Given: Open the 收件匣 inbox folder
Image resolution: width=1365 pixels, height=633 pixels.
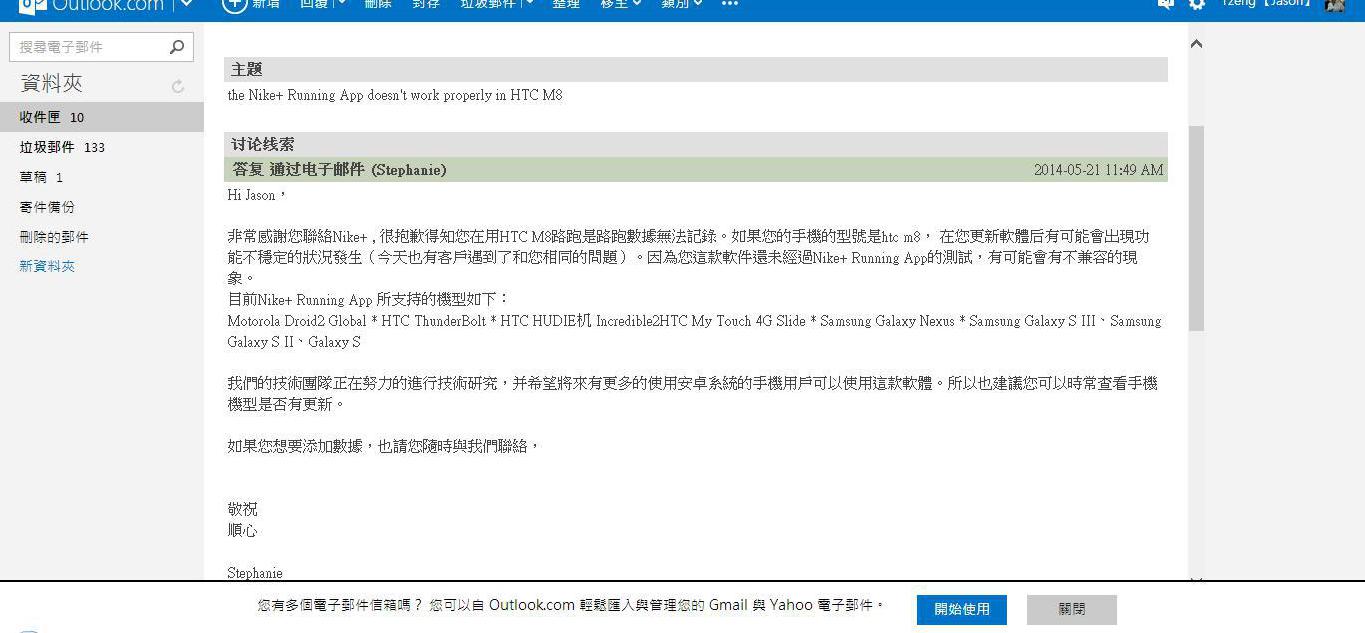Looking at the screenshot, I should tap(101, 117).
